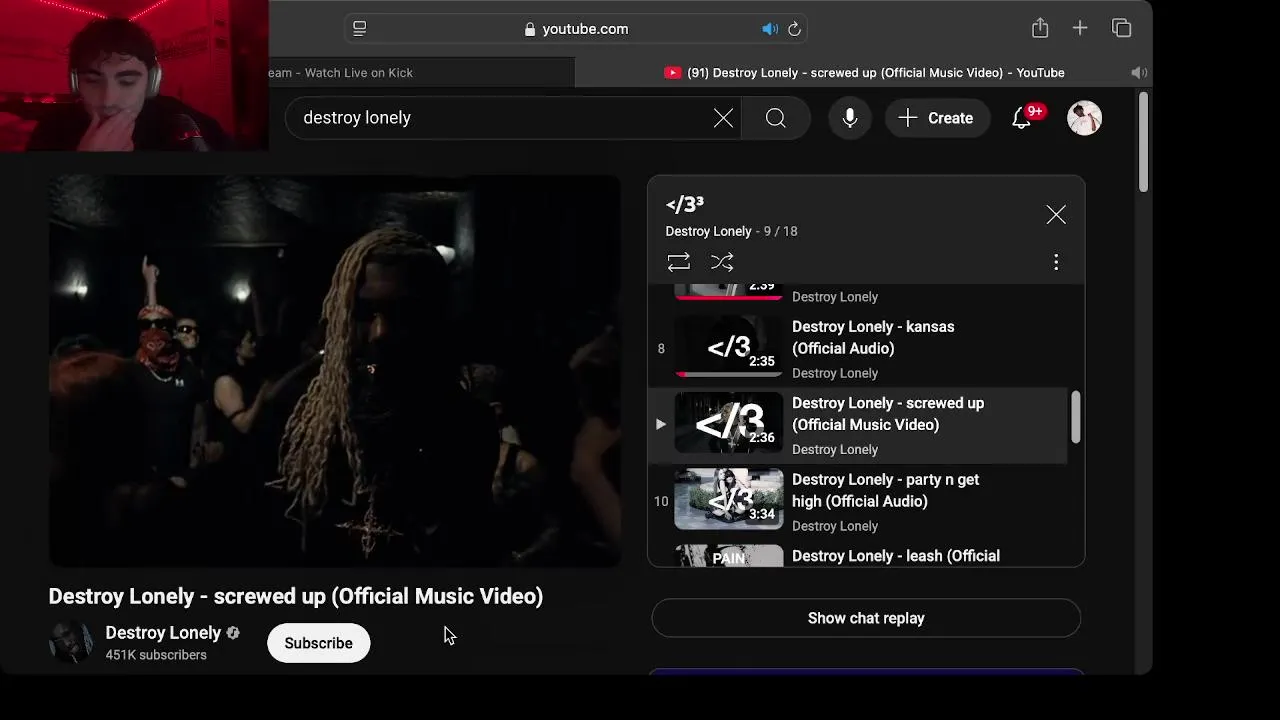Open the Create menu button
1280x720 pixels.
click(x=937, y=118)
